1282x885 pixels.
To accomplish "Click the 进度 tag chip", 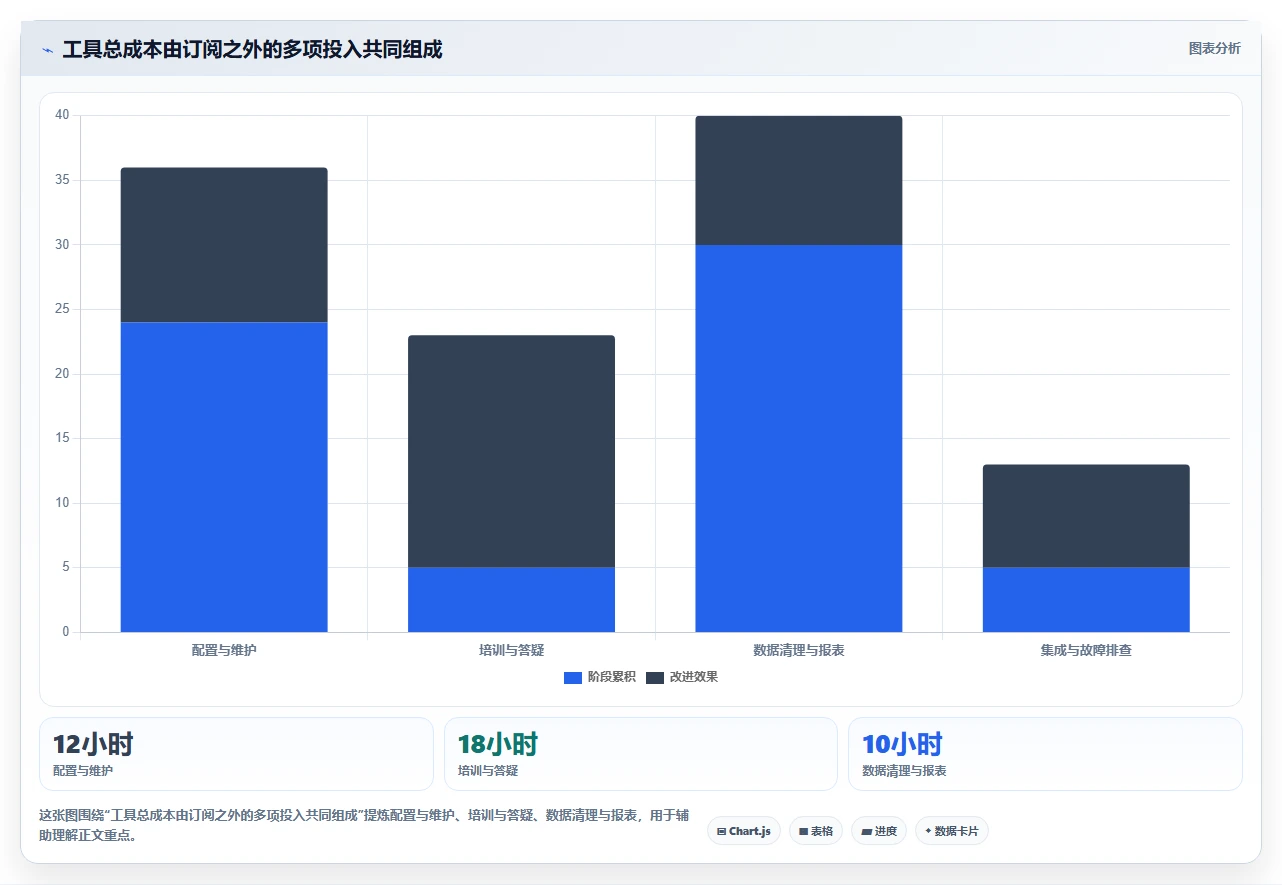I will pyautogui.click(x=879, y=831).
